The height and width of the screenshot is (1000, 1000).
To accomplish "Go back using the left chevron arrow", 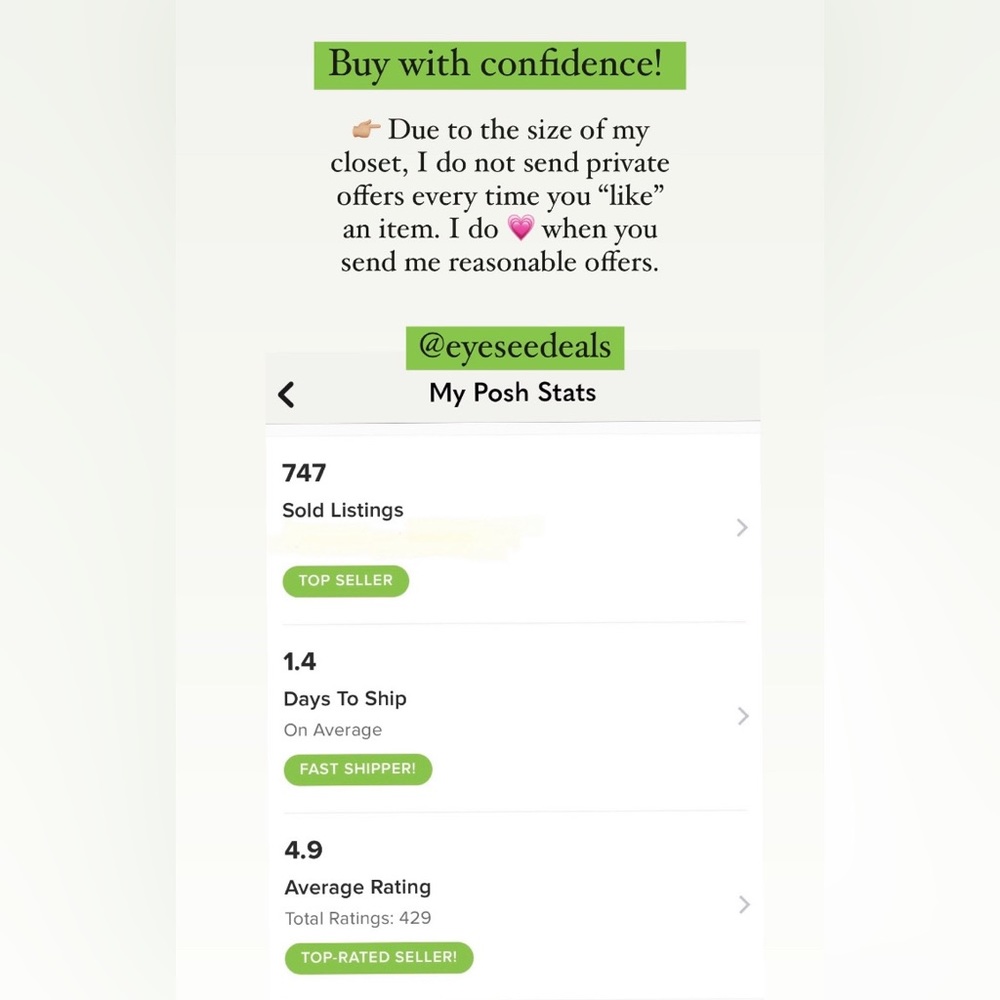I will [286, 394].
